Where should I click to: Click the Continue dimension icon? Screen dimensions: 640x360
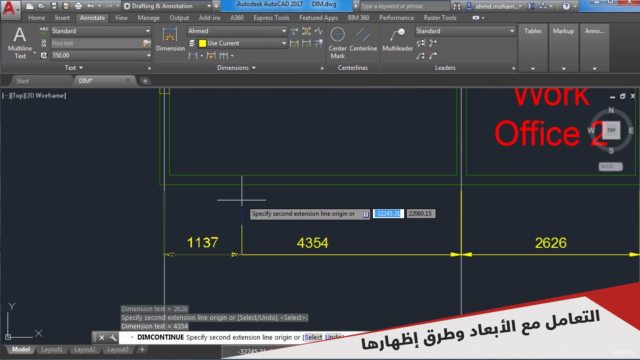[x=224, y=56]
